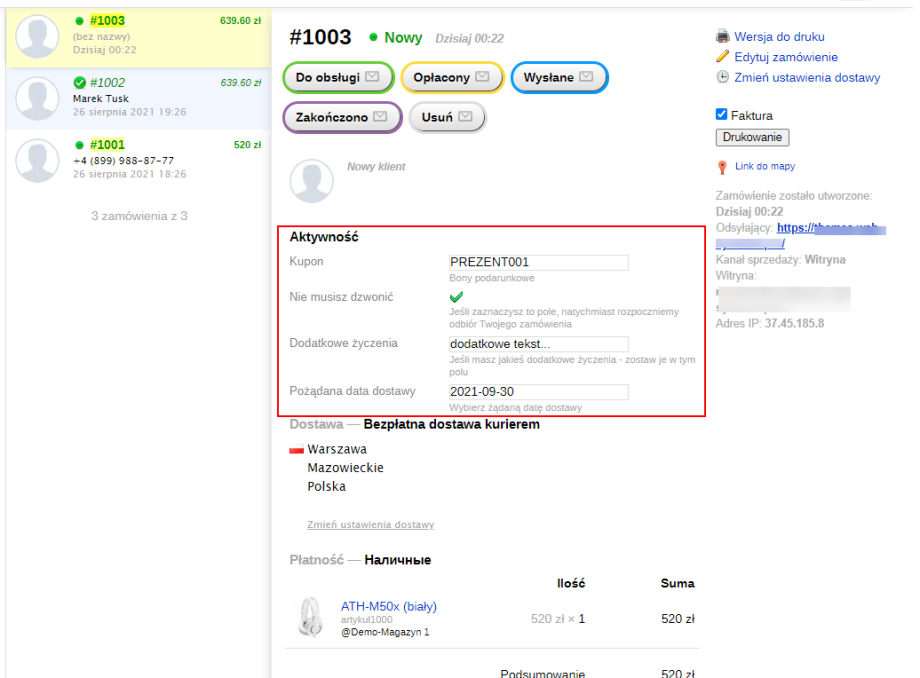This screenshot has width=920, height=678.
Task: Toggle the green Nie musisz dzwonić checkmark
Action: [x=457, y=297]
